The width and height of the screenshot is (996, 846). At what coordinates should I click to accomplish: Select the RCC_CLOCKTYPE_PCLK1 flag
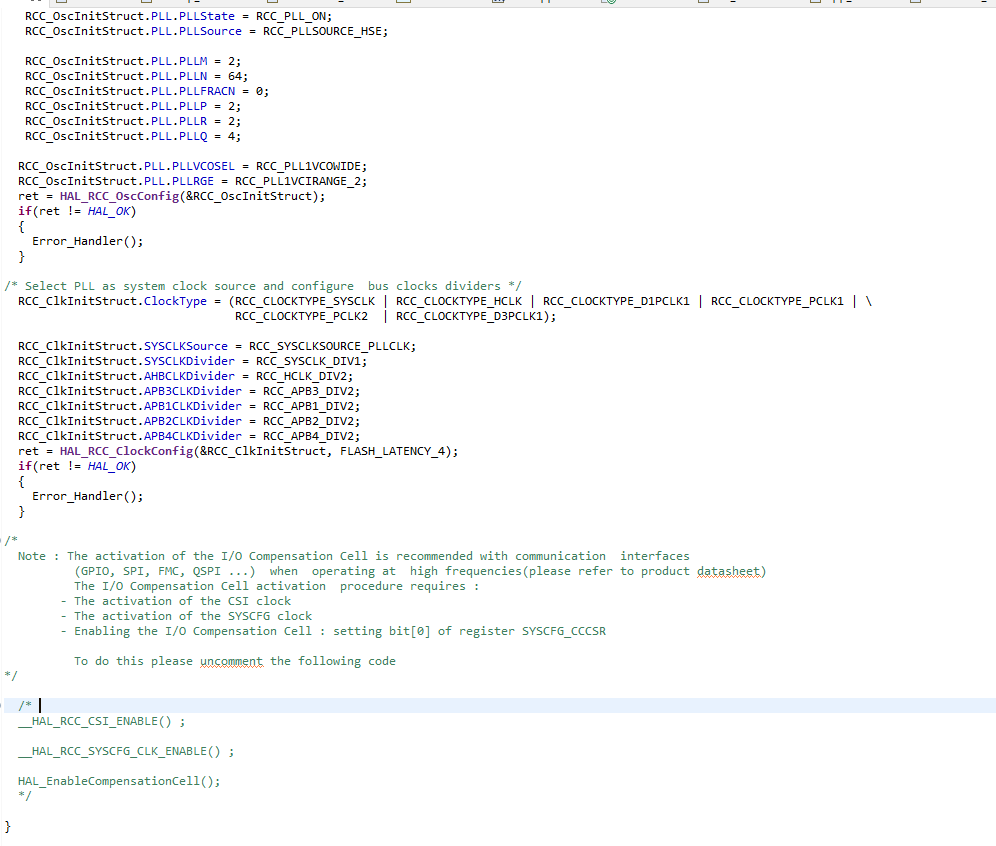[x=777, y=301]
